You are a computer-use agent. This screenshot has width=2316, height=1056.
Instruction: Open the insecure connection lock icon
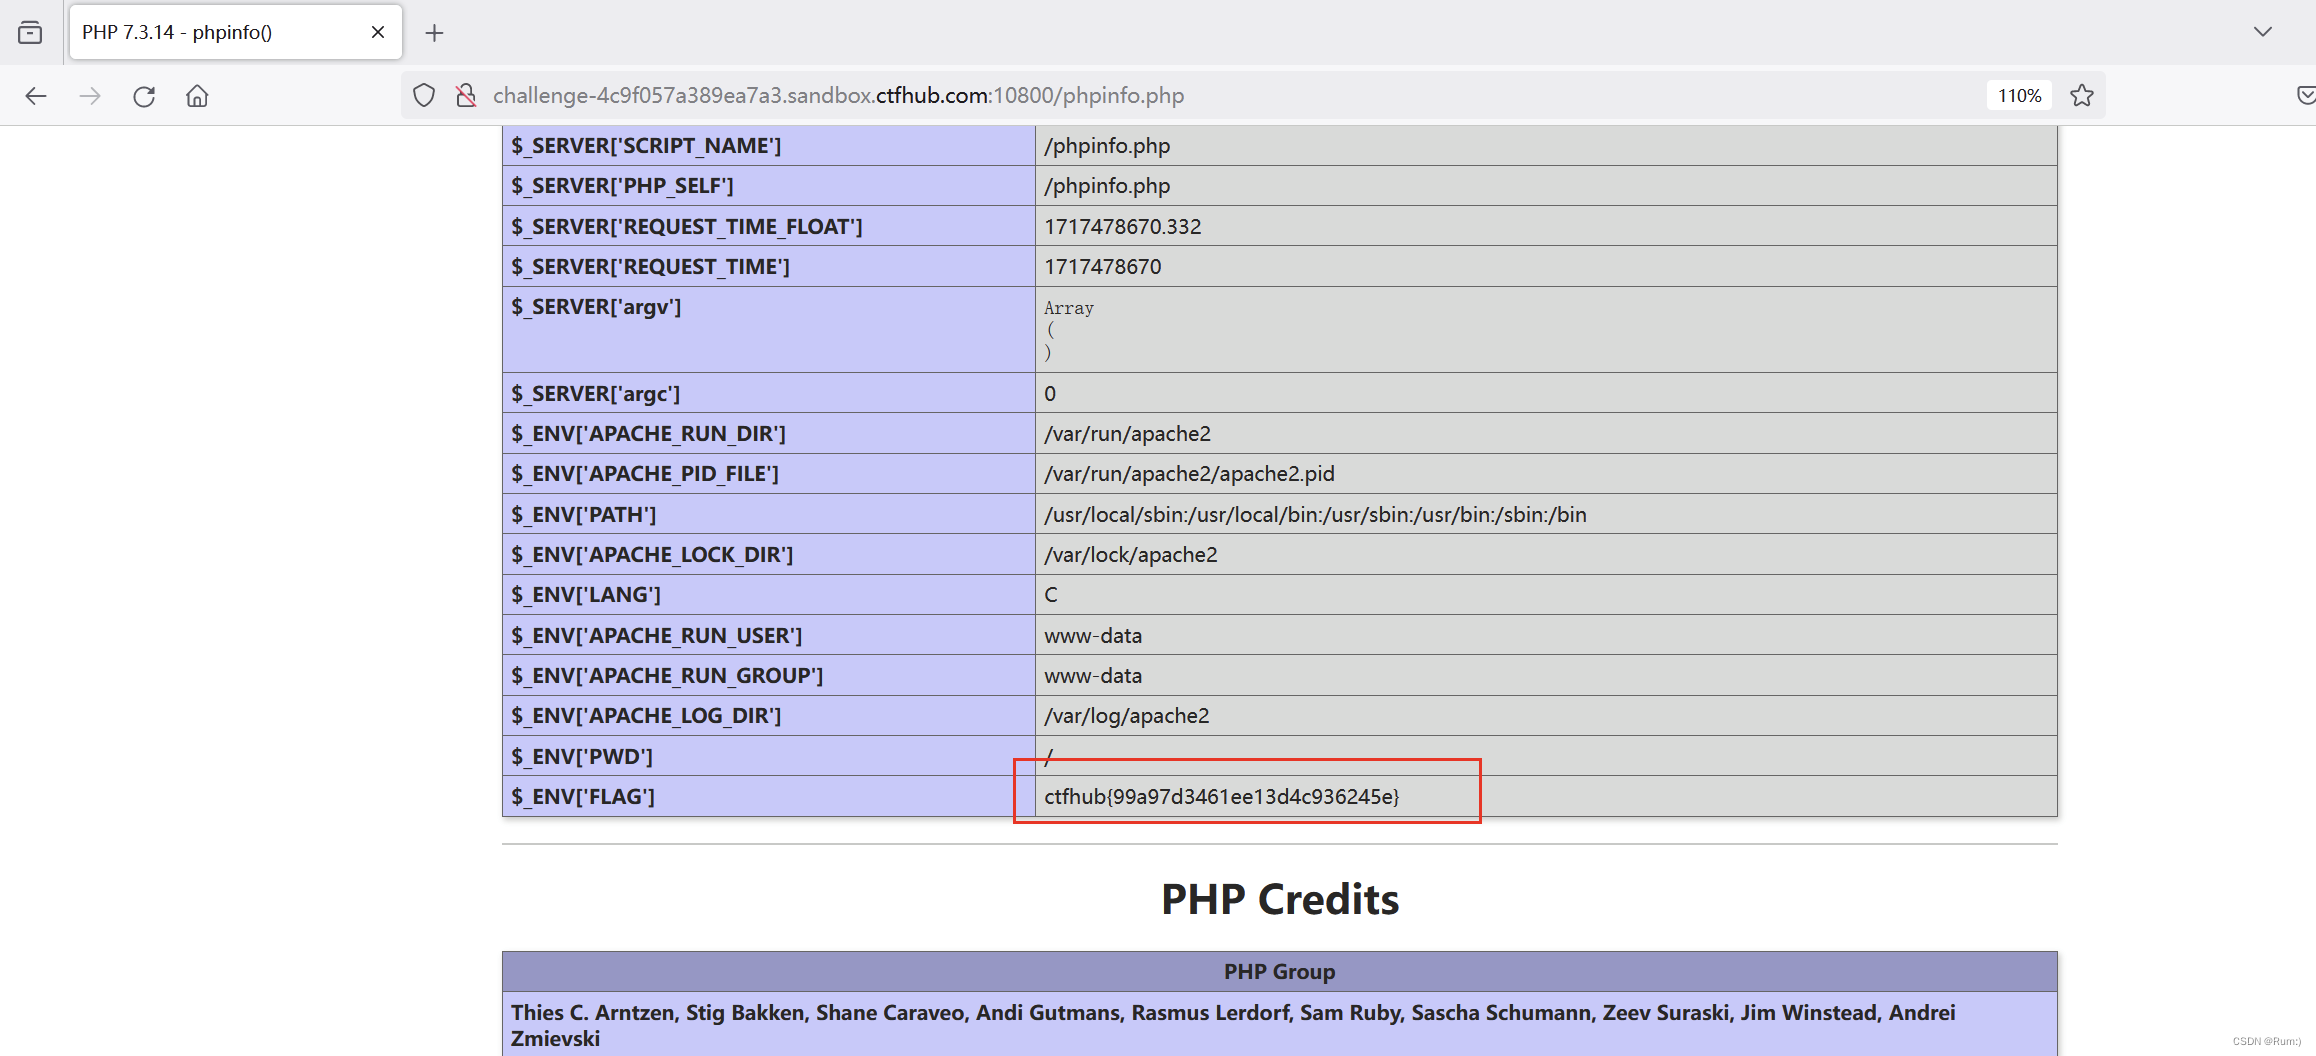[x=466, y=96]
